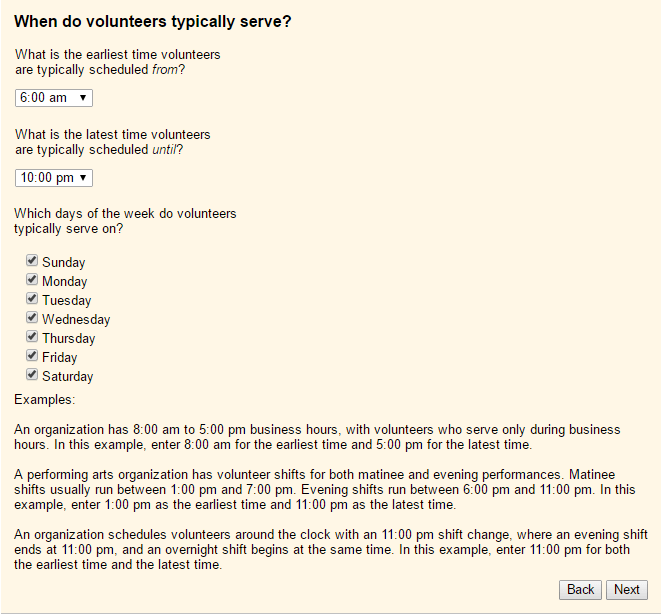Screen dimensions: 661x614
Task: Expand the 10:00 pm latest time dropdown
Action: click(54, 177)
